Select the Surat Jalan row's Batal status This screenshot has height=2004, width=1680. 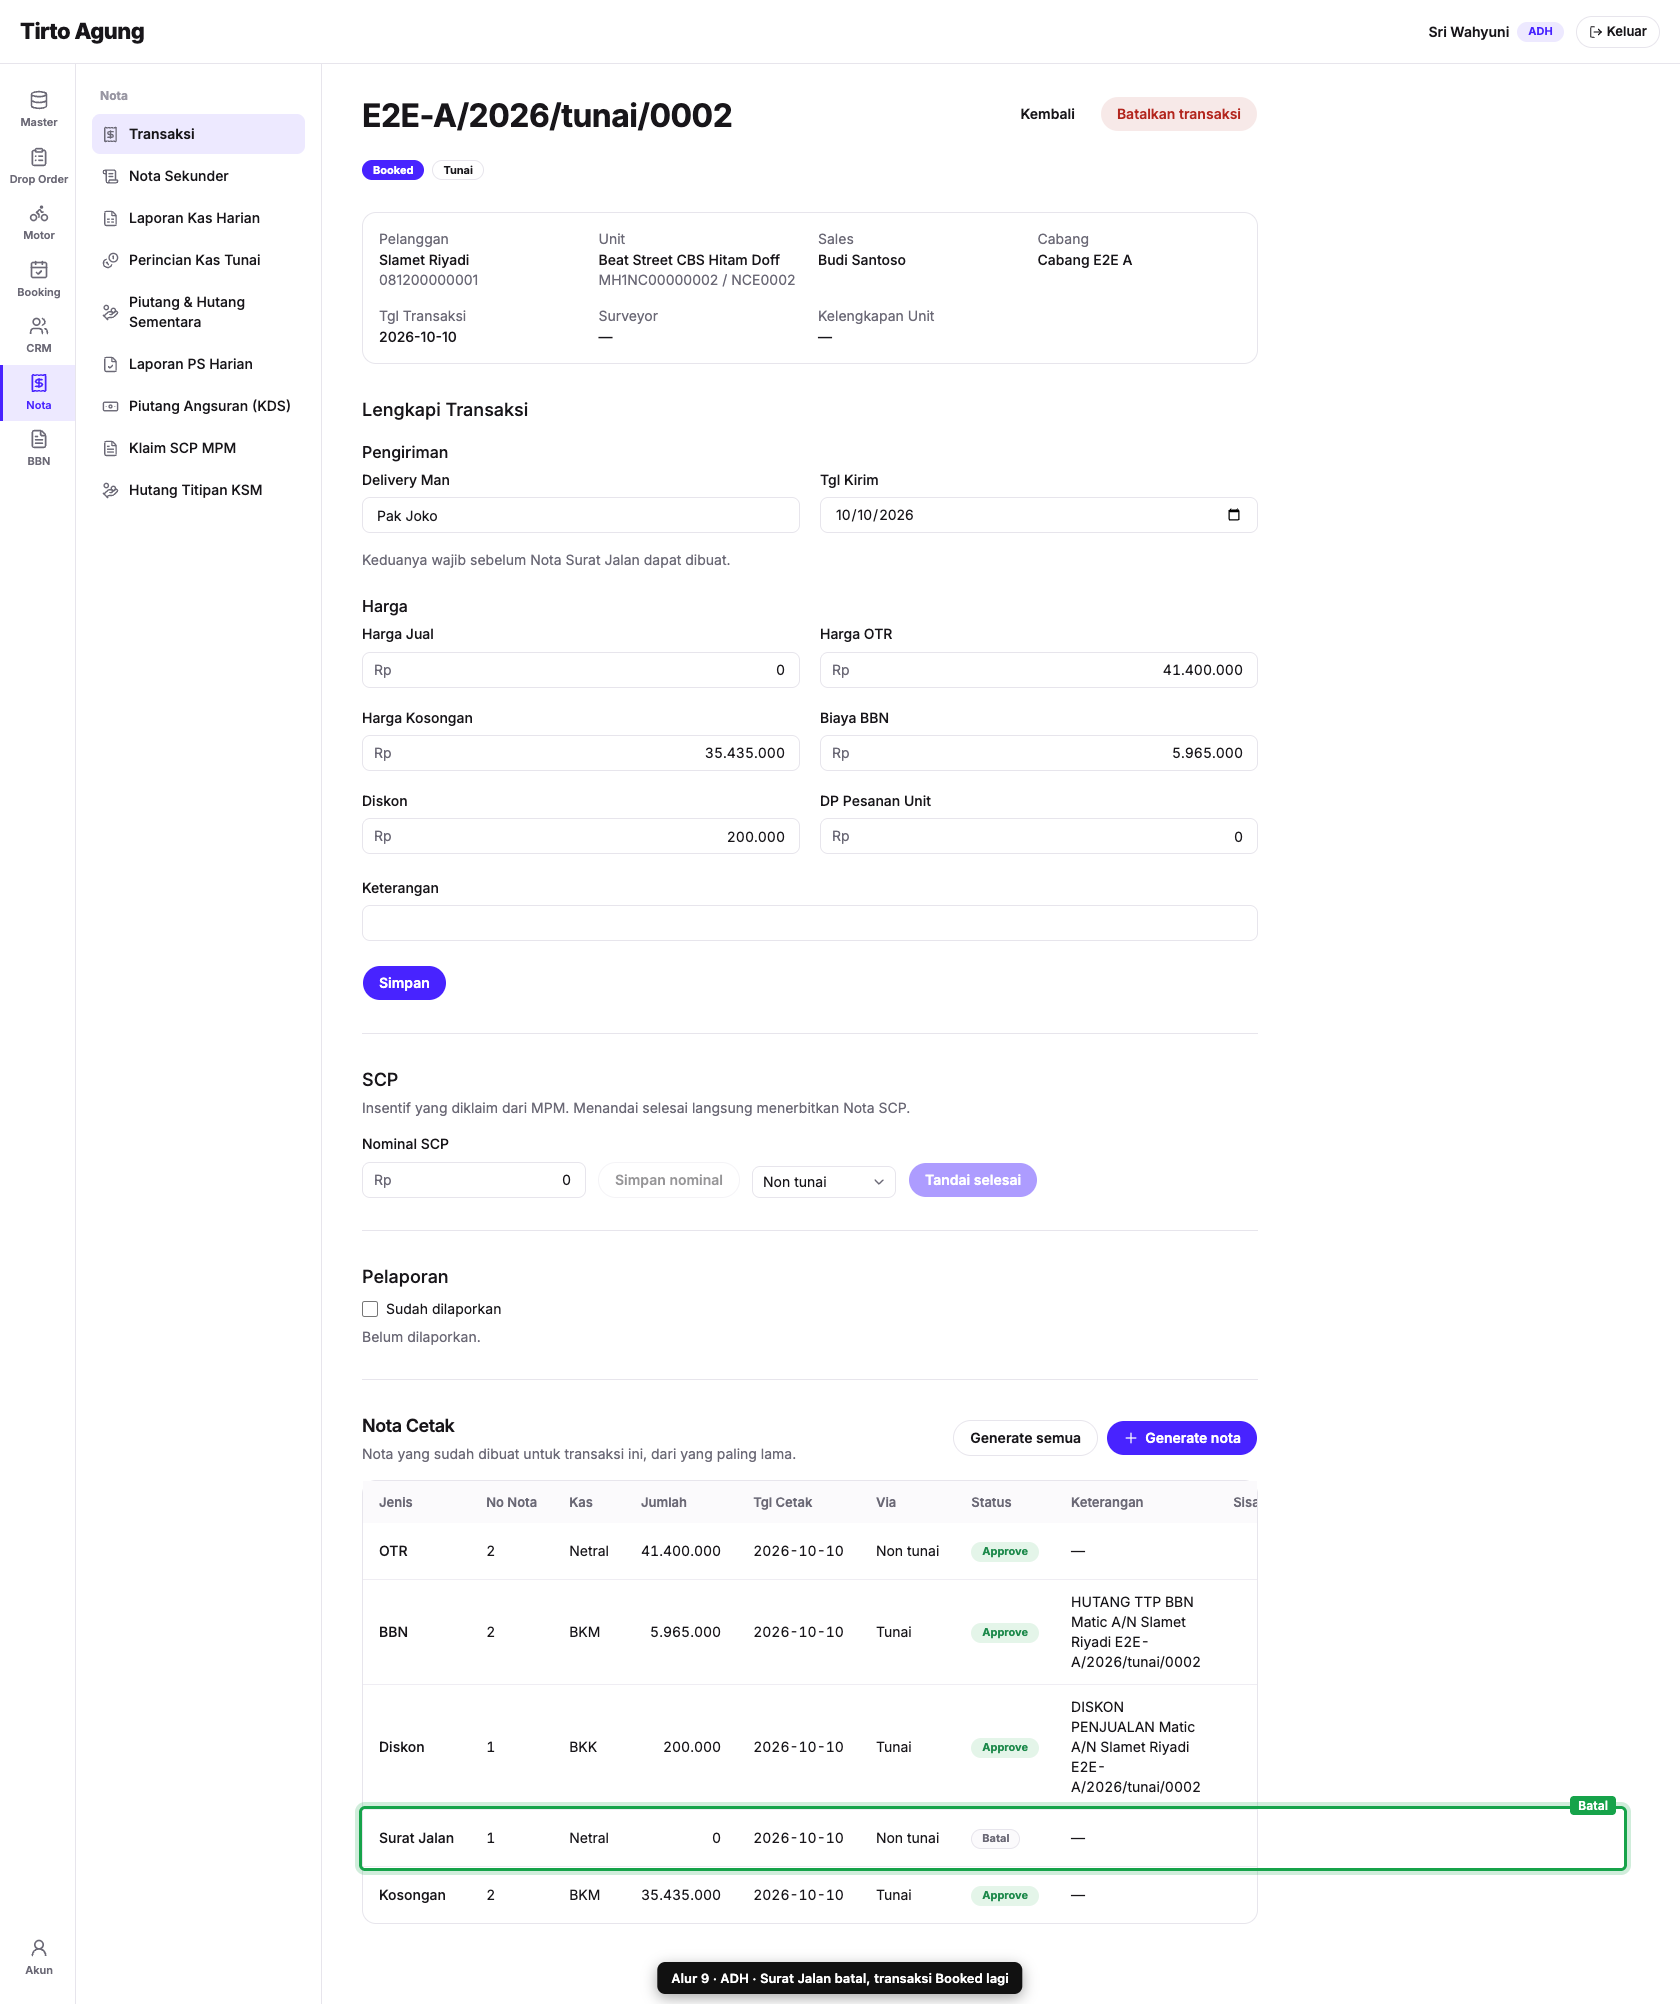(995, 1838)
